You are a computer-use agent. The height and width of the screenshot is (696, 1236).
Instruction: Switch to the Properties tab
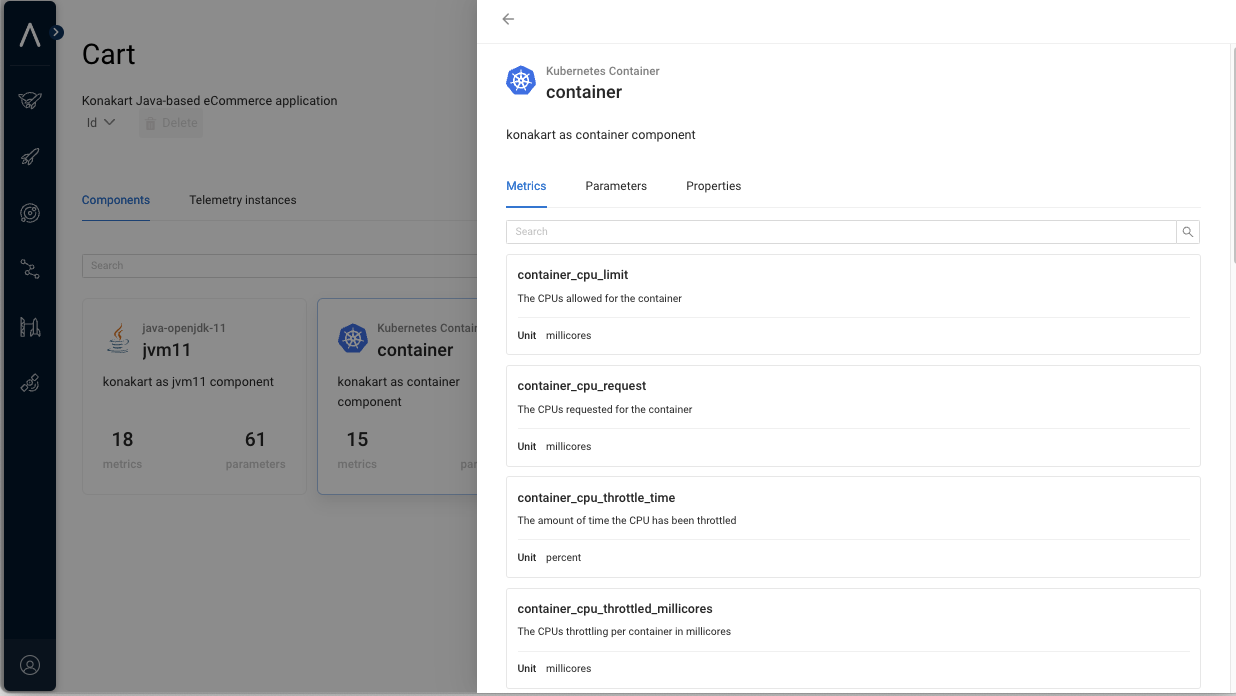pyautogui.click(x=713, y=186)
